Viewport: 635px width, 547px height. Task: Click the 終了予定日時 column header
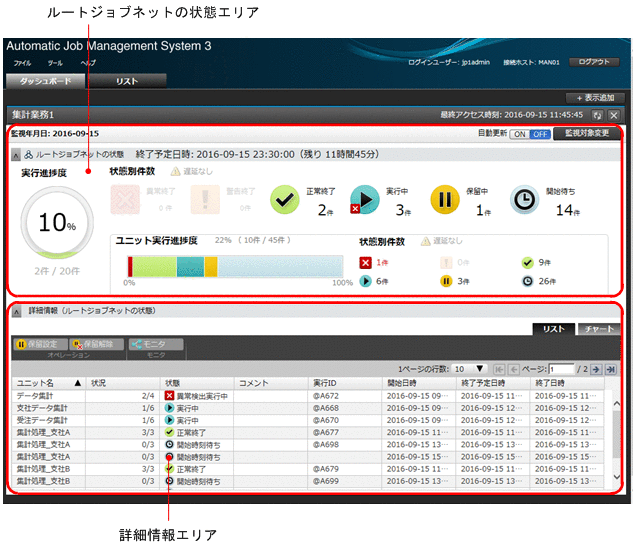coord(493,383)
